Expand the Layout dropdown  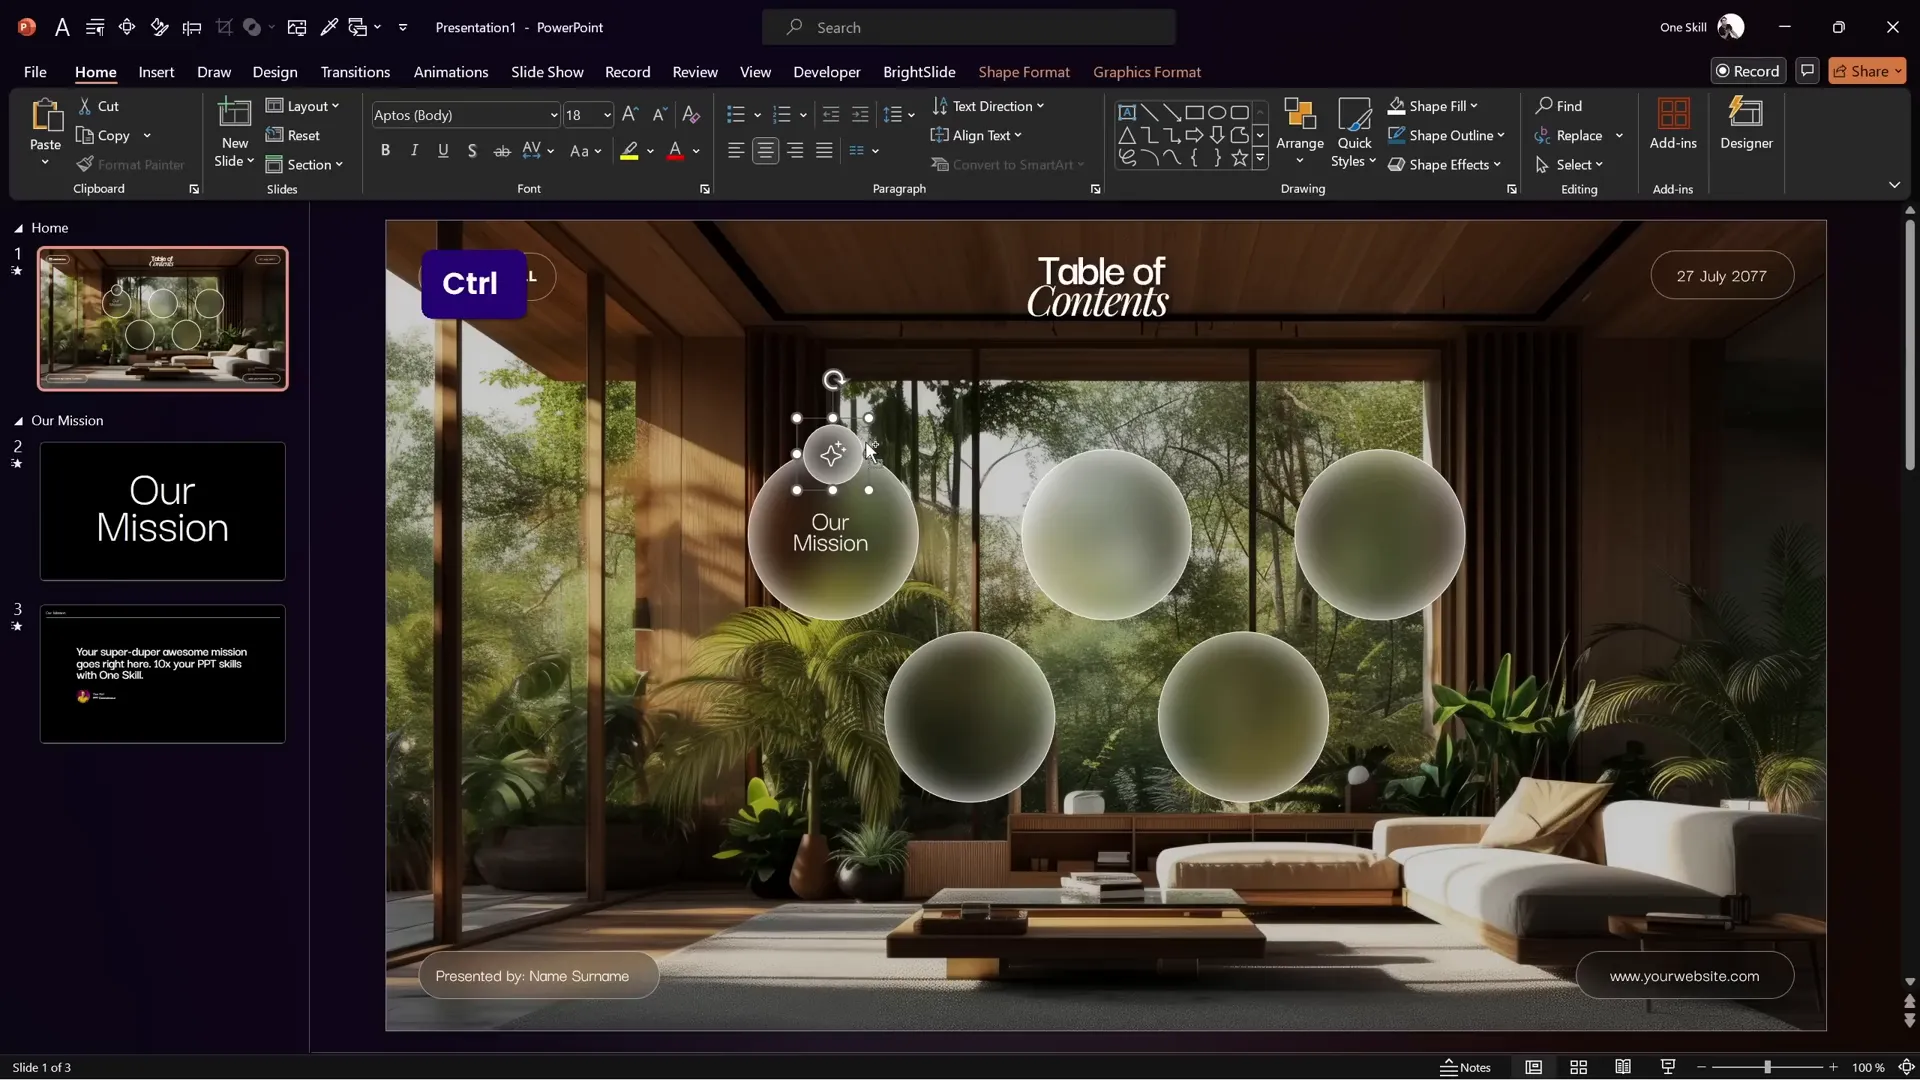[303, 106]
